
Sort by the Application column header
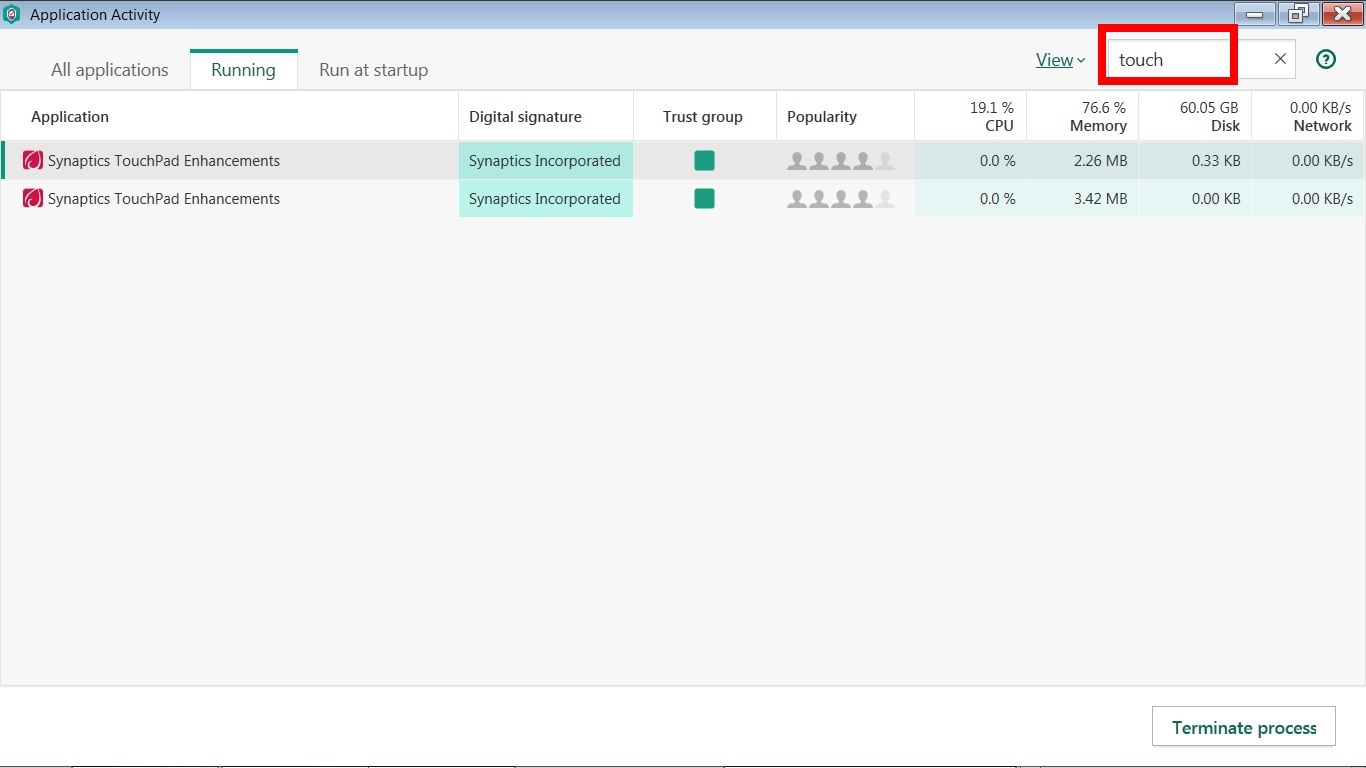[230, 116]
